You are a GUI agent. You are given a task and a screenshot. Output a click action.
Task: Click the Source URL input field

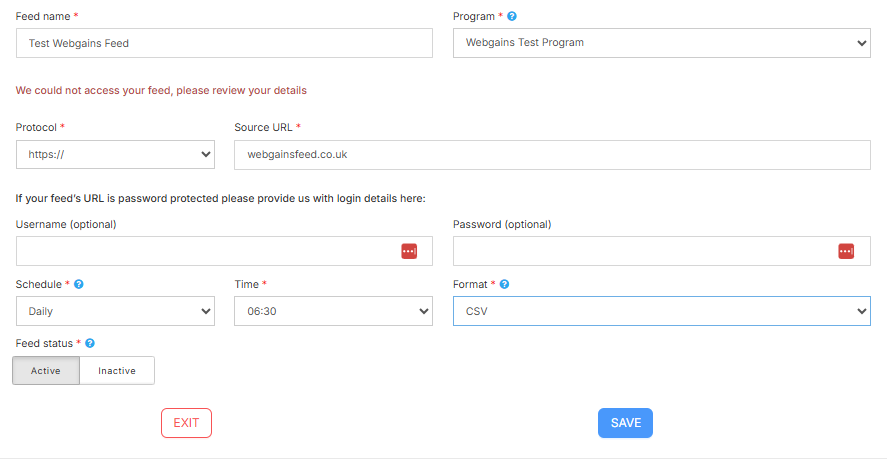pos(552,155)
